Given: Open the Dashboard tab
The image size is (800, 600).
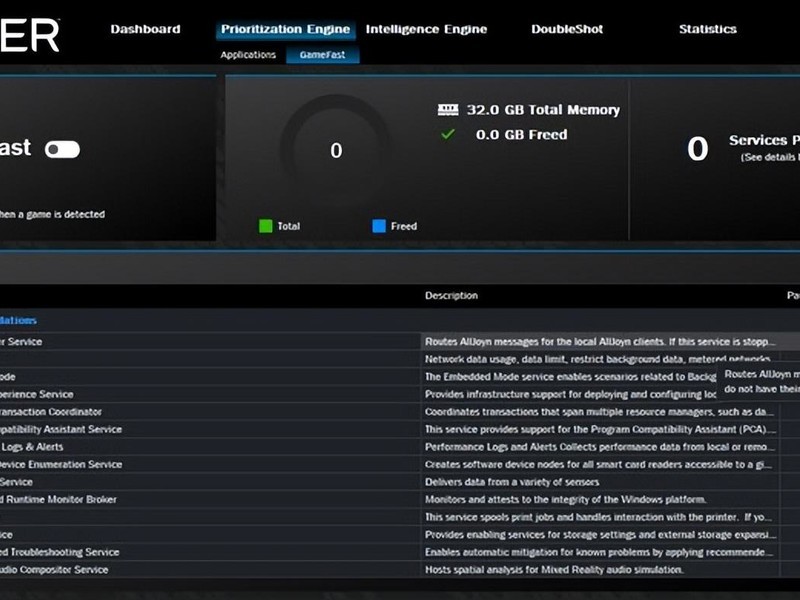Looking at the screenshot, I should pos(145,29).
